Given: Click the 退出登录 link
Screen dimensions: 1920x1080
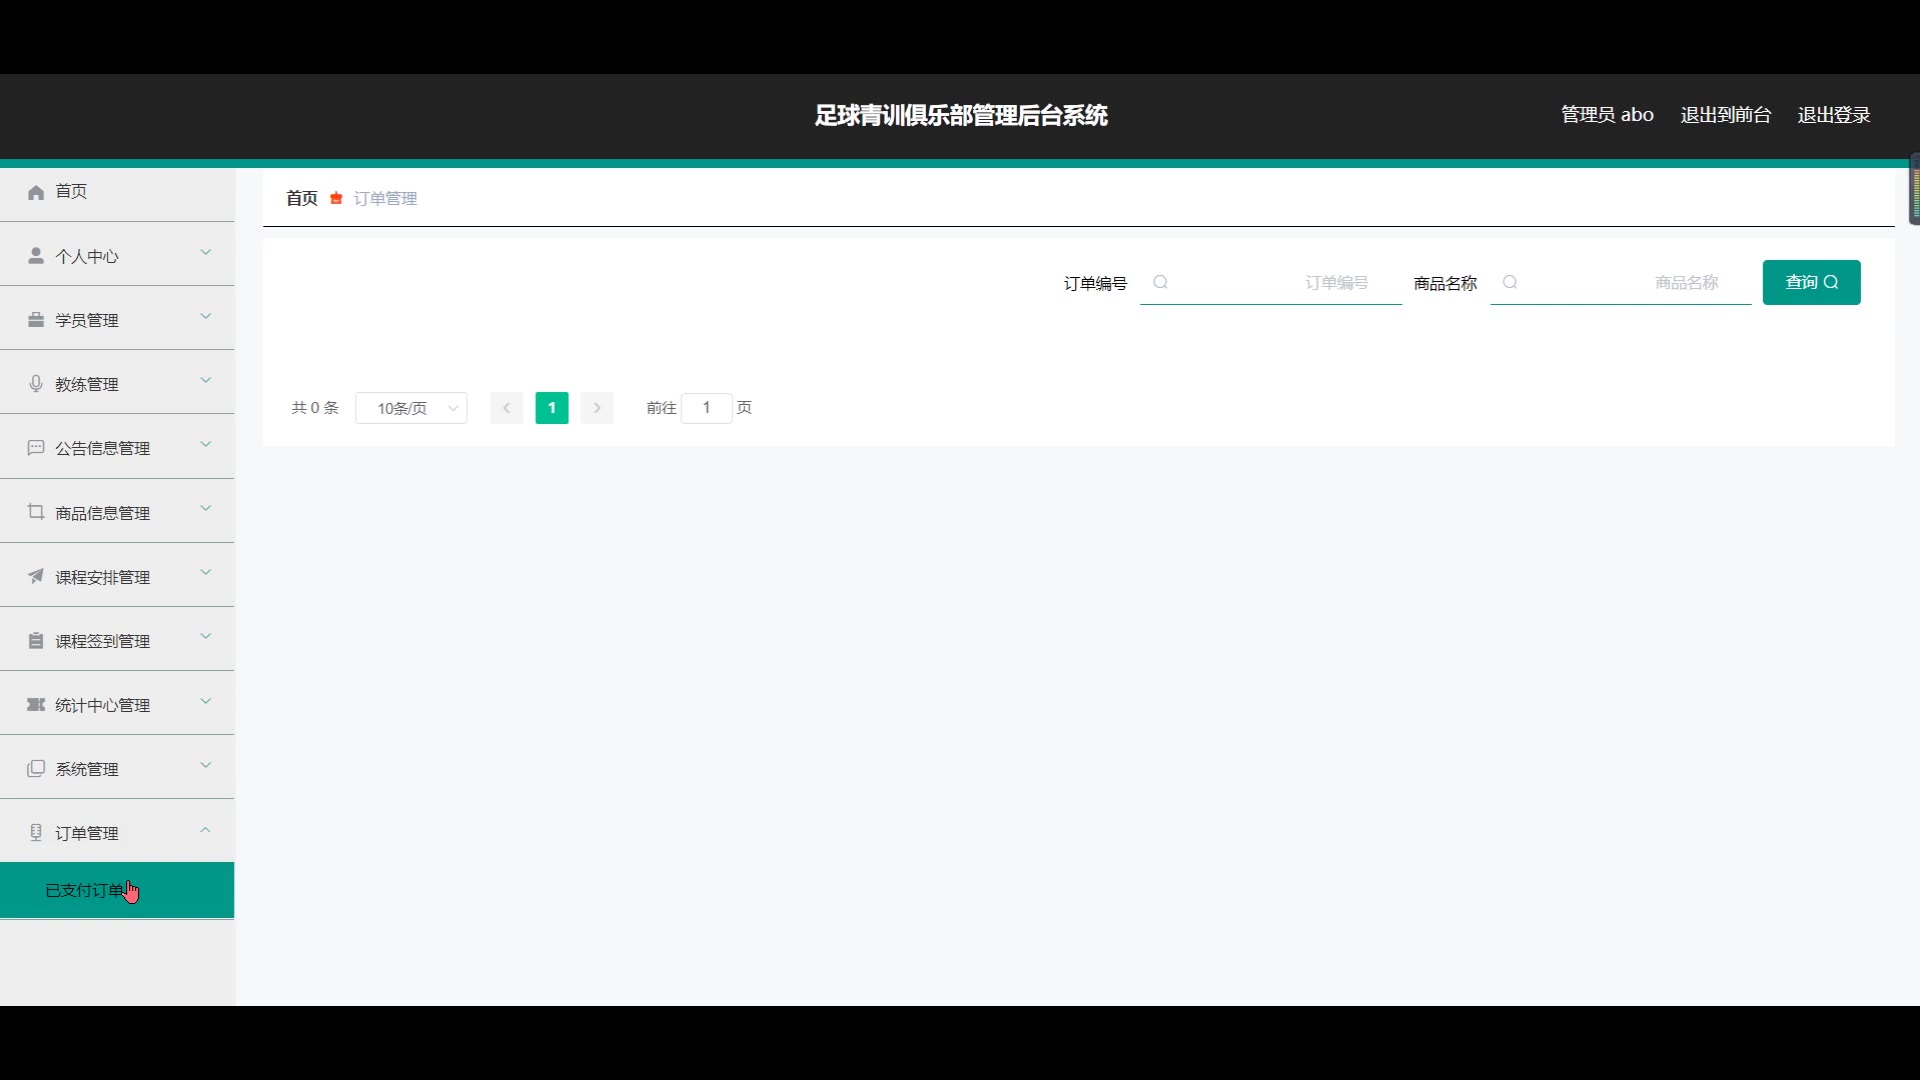Looking at the screenshot, I should tap(1833, 115).
